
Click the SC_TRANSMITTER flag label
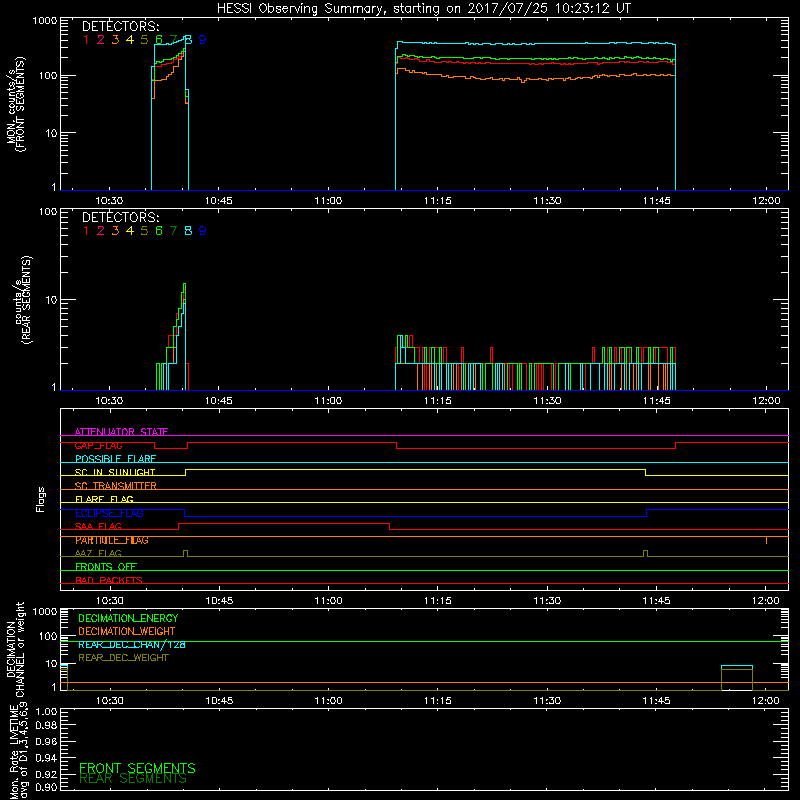click(115, 485)
